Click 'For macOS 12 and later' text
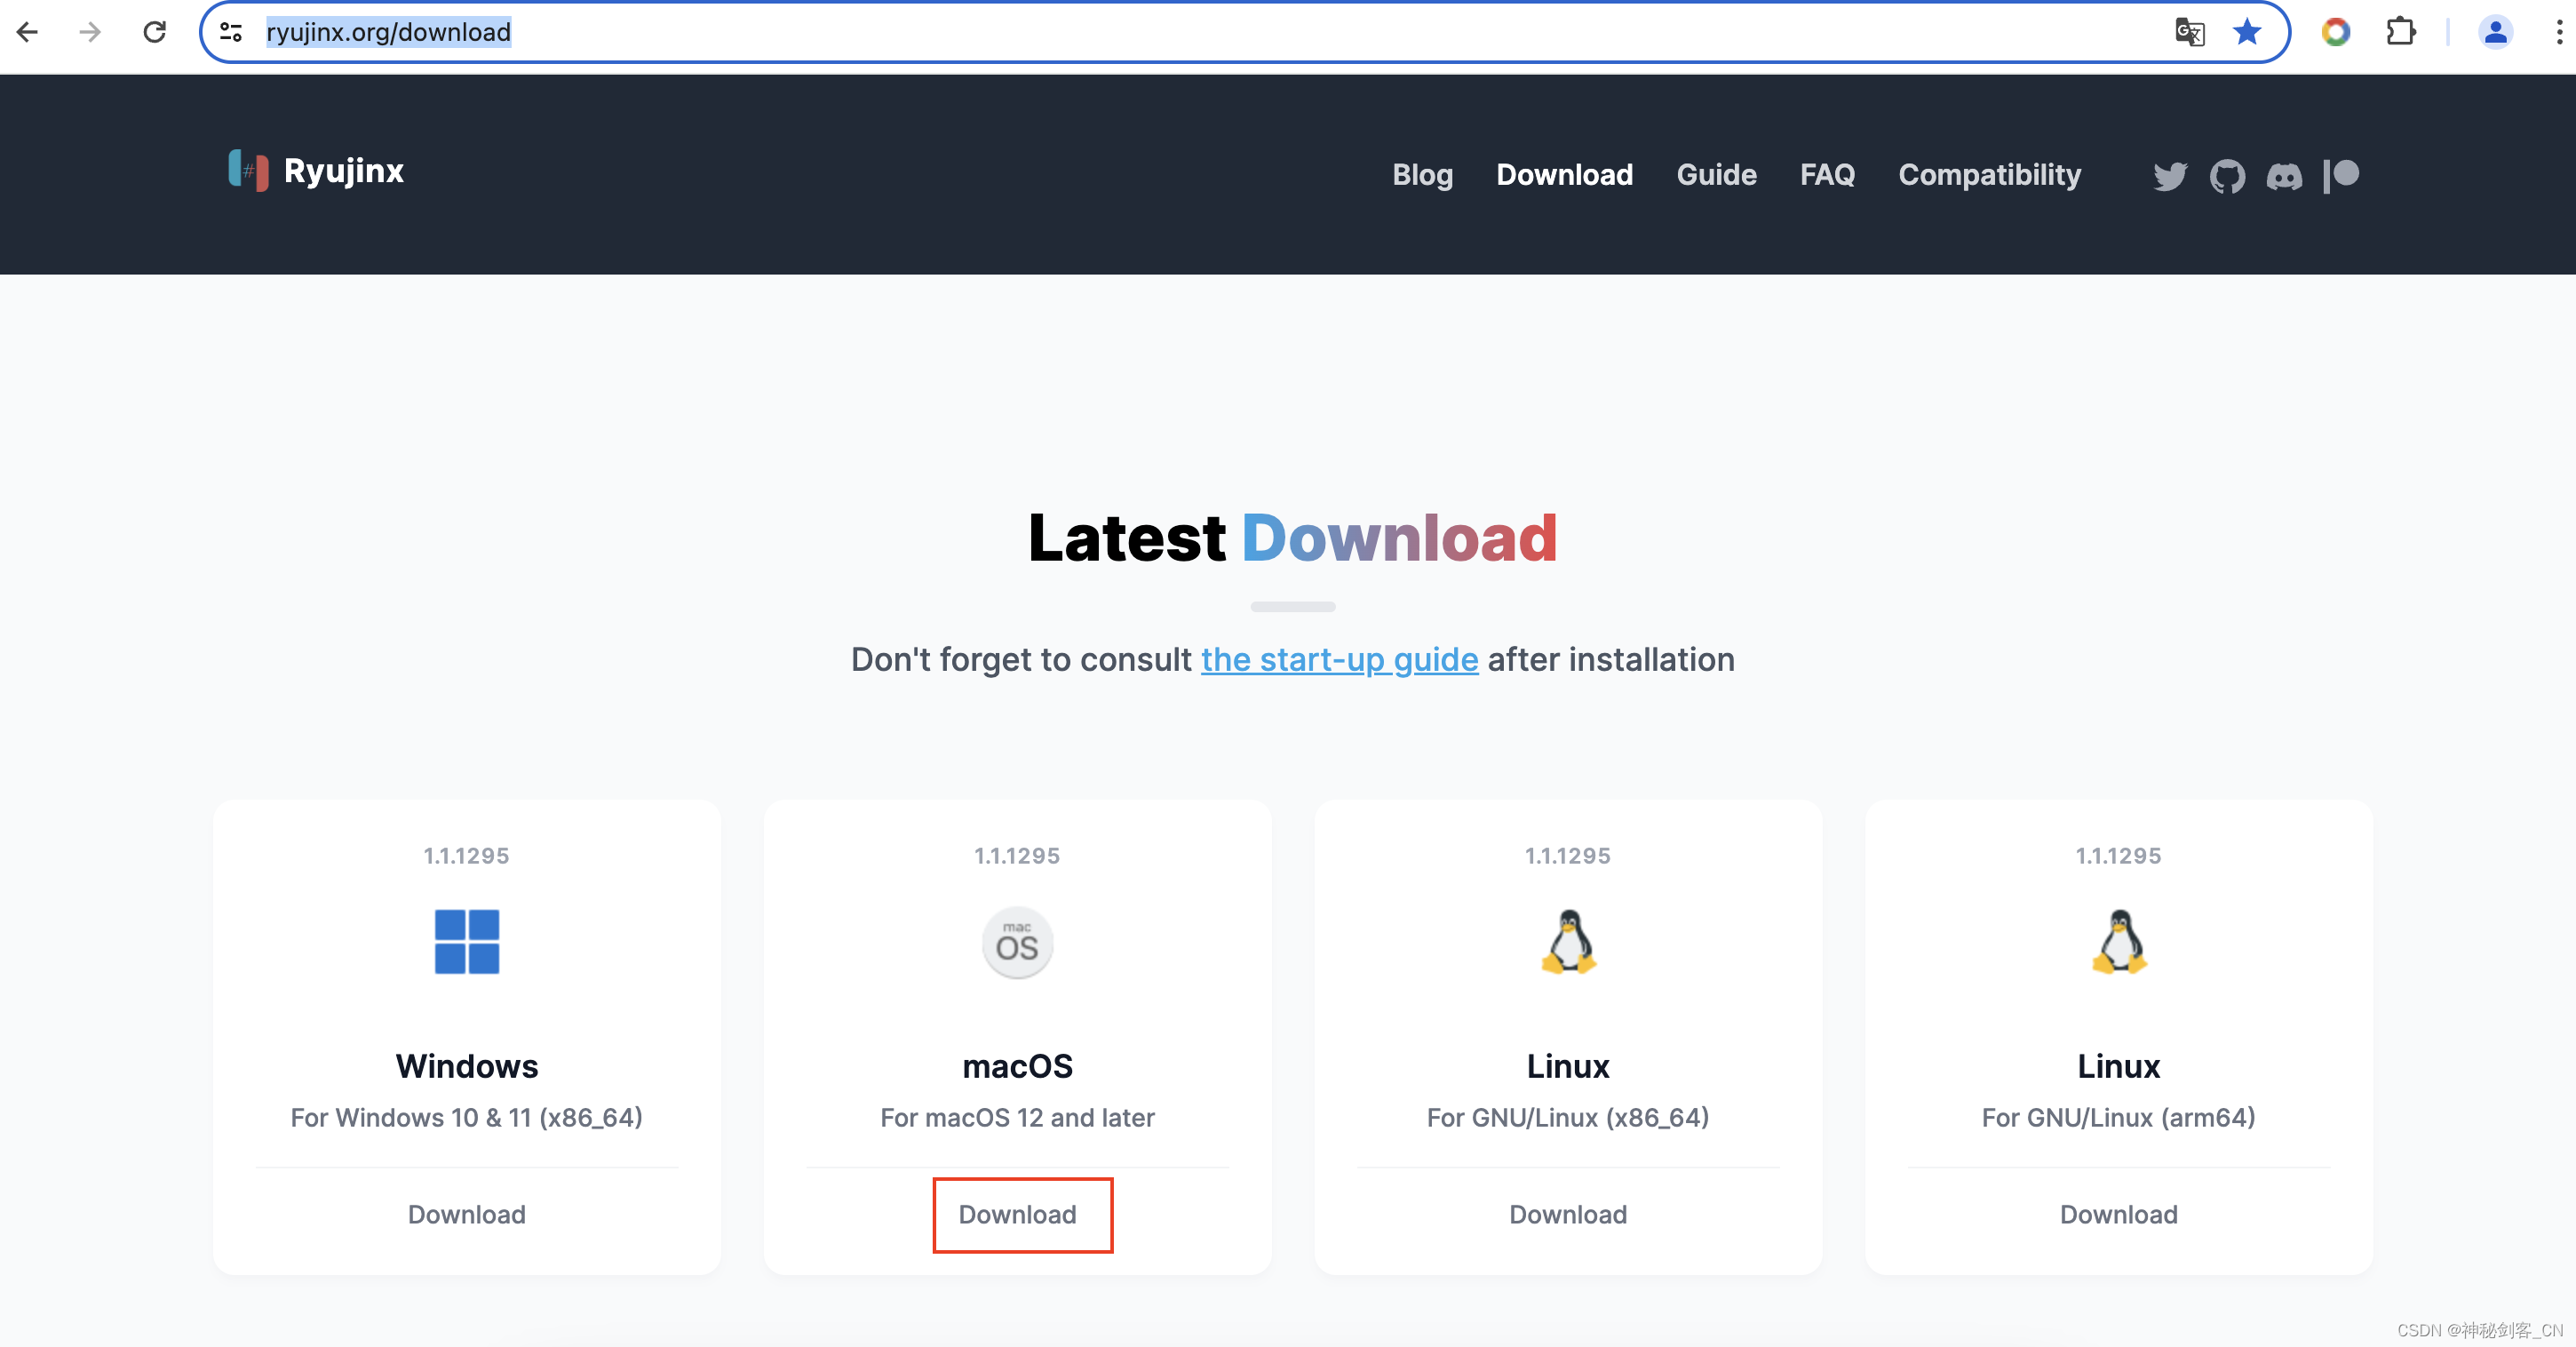 click(1017, 1117)
